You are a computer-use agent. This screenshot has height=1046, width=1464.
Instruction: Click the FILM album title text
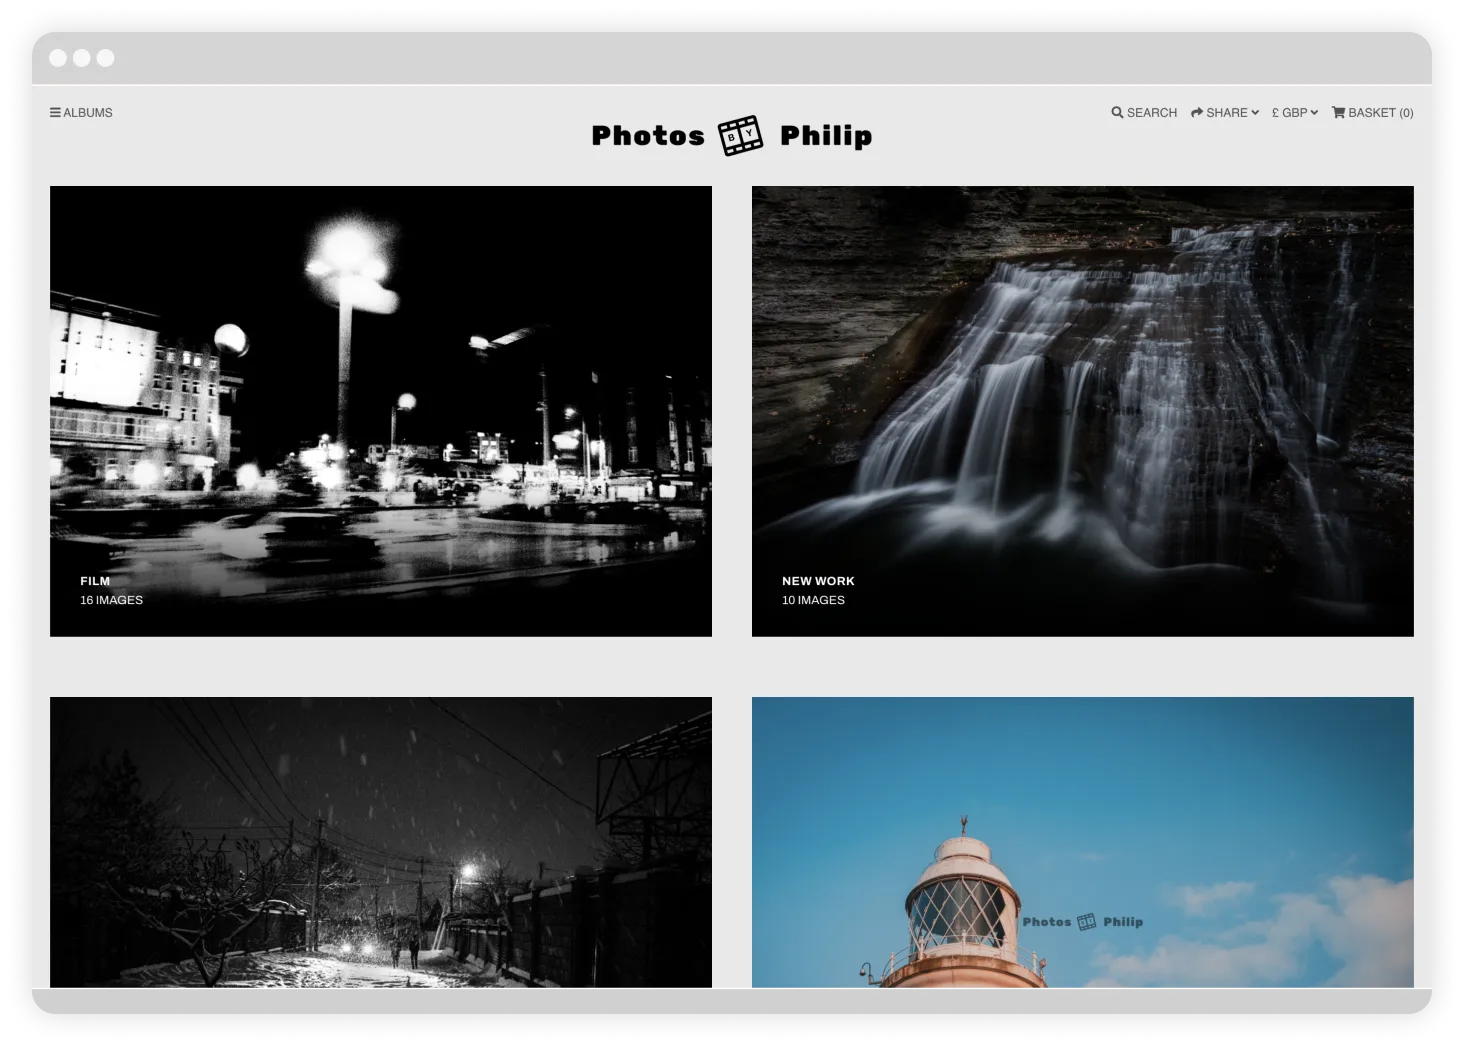[x=95, y=581]
